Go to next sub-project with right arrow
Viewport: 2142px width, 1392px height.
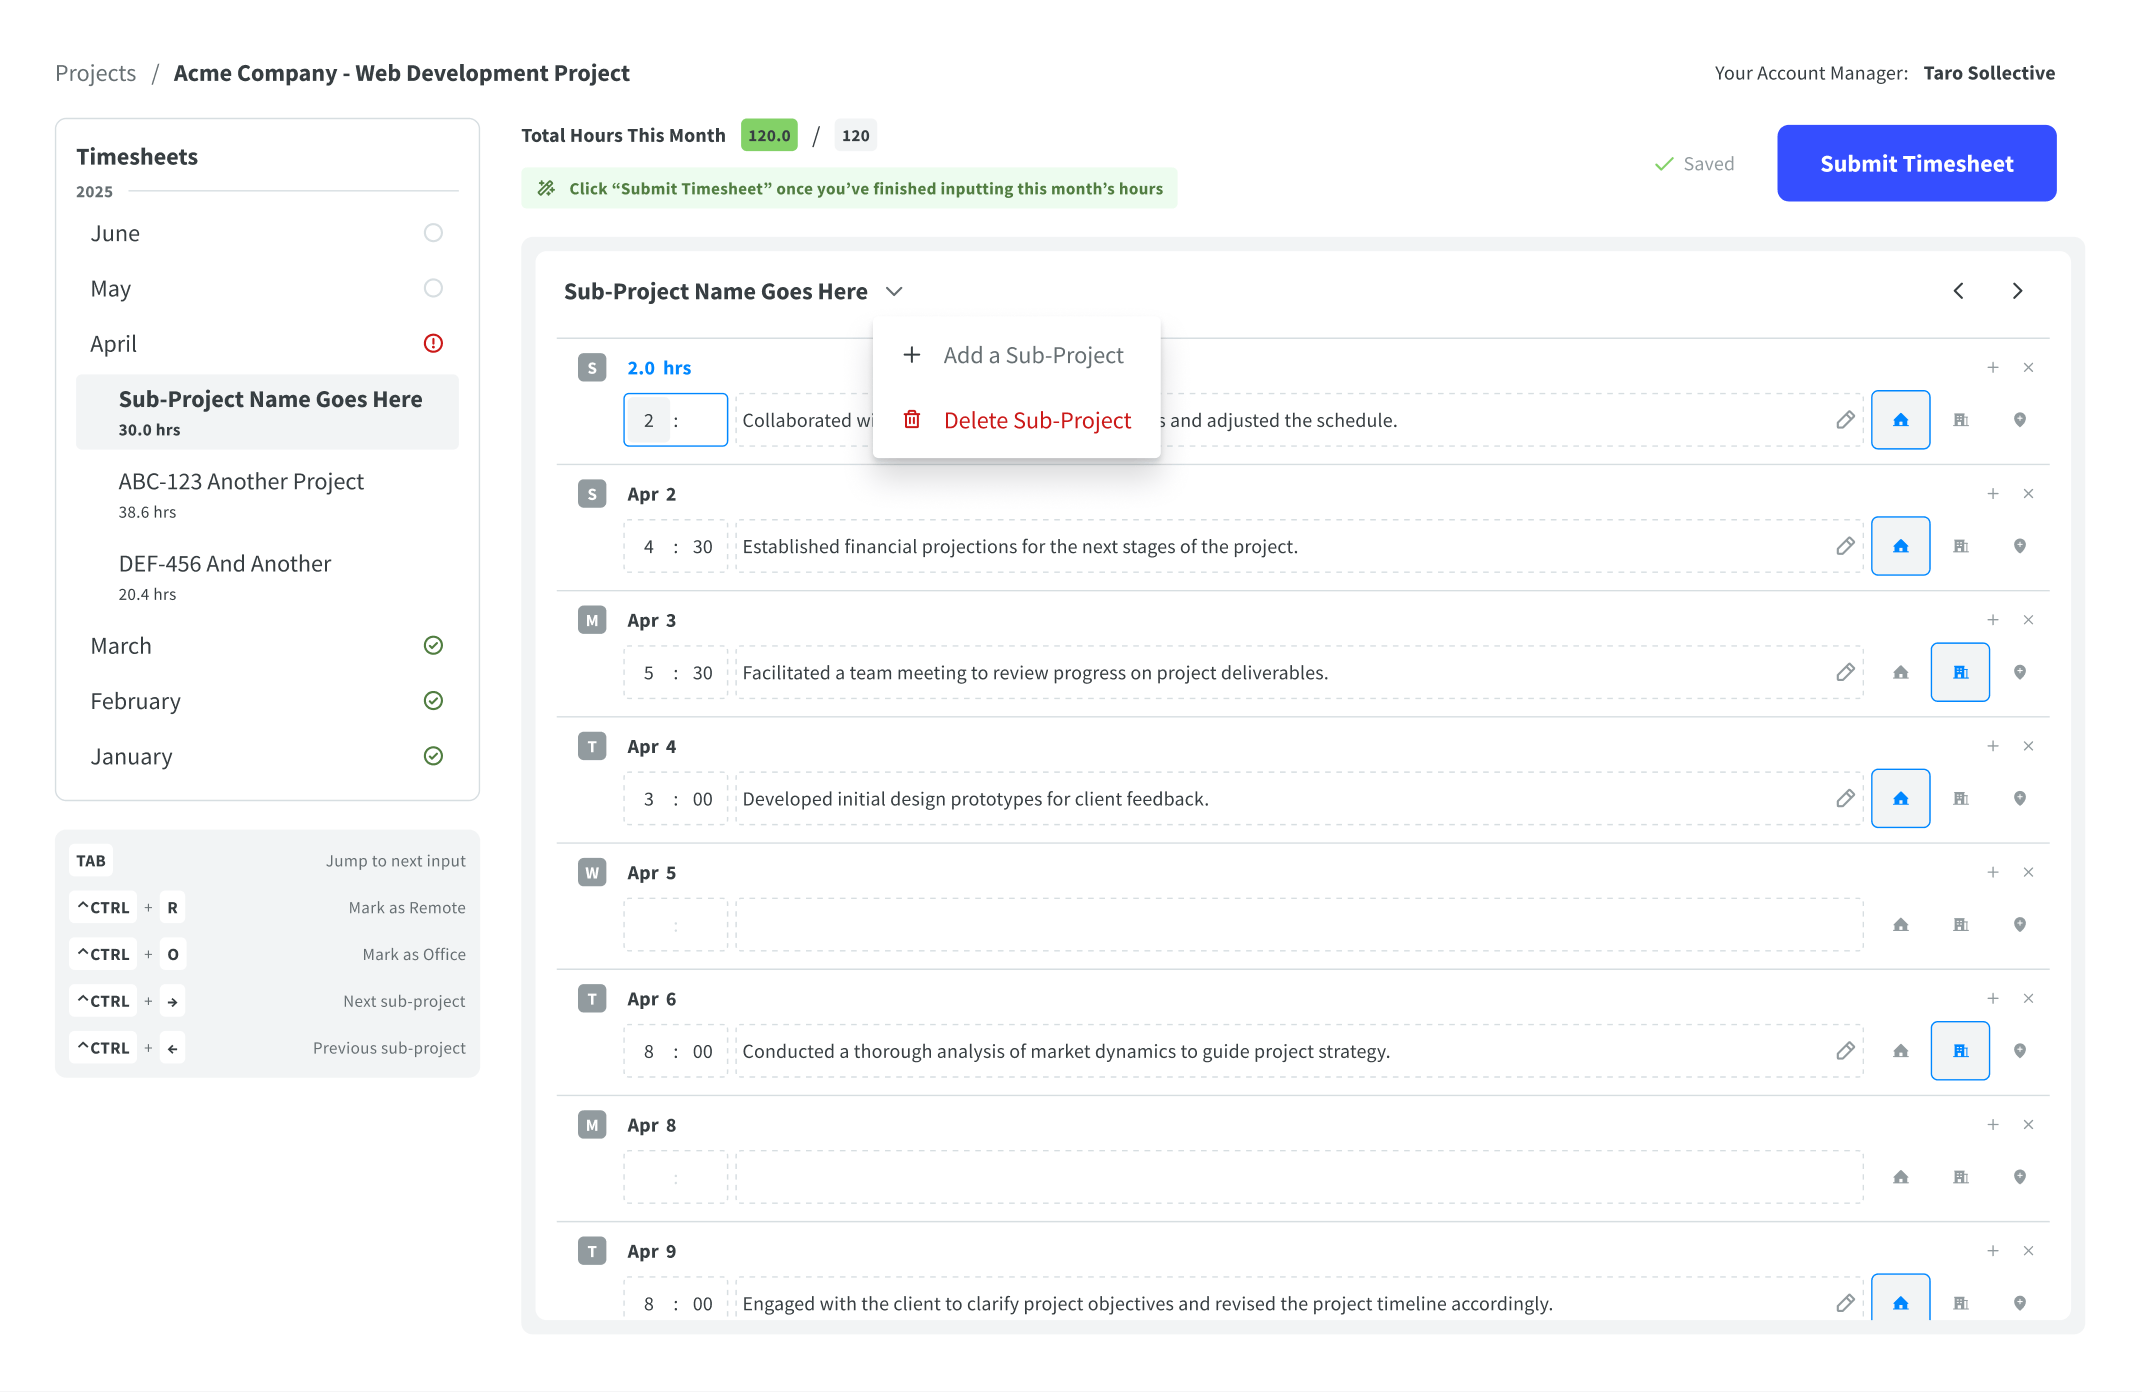2017,291
